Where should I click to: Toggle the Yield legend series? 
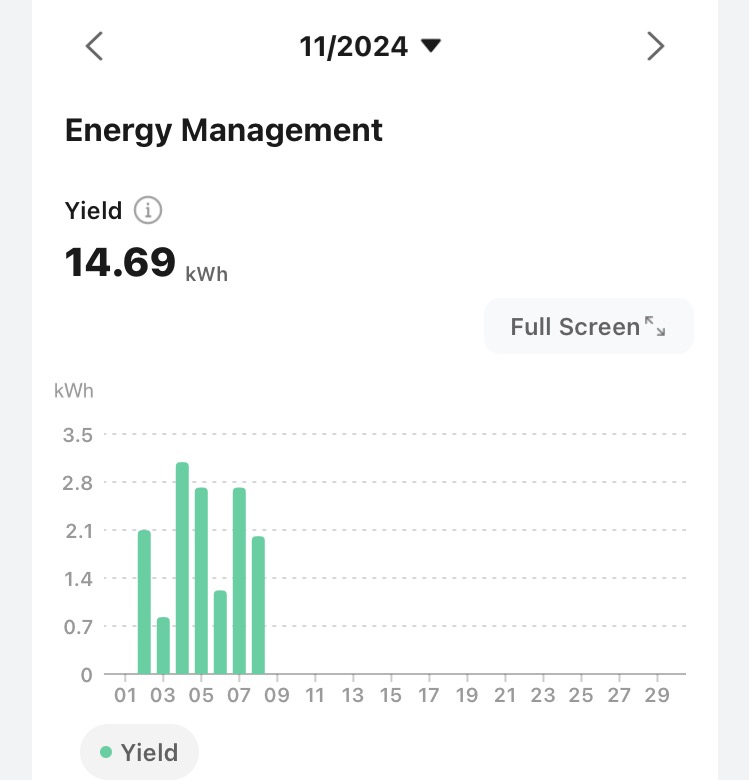140,752
